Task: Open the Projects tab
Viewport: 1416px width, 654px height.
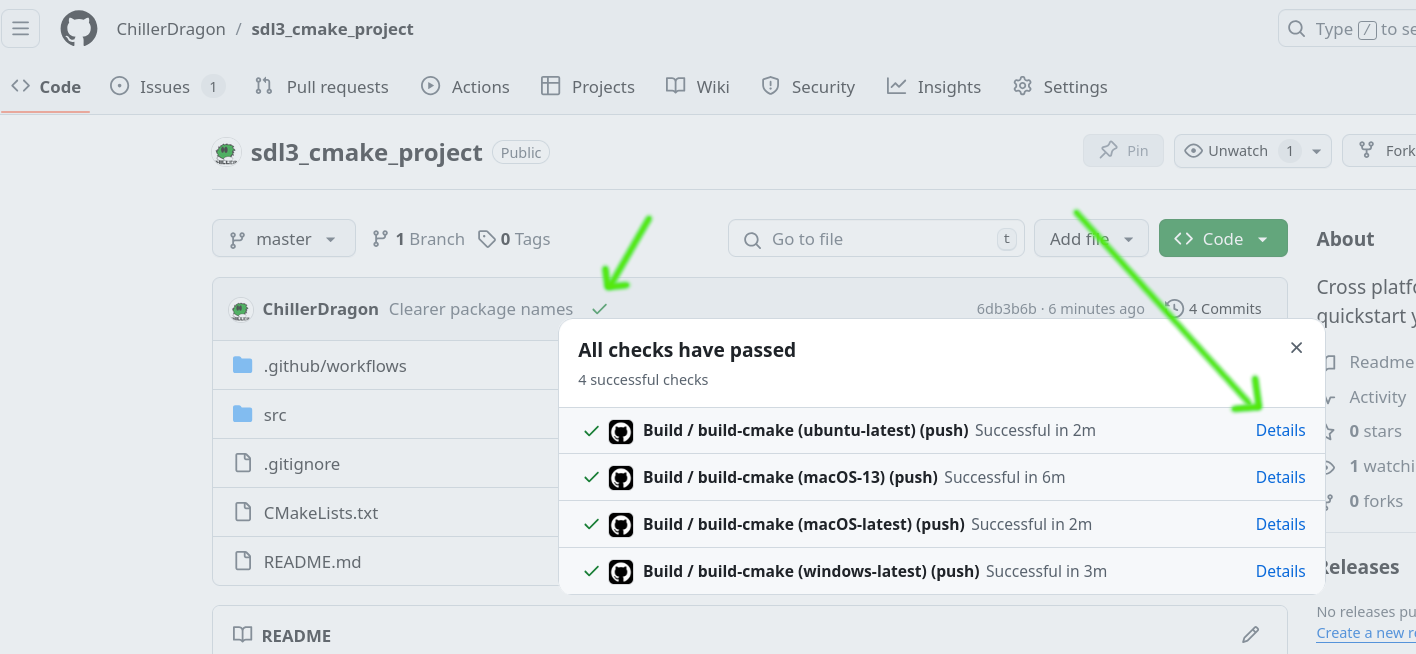Action: click(588, 87)
